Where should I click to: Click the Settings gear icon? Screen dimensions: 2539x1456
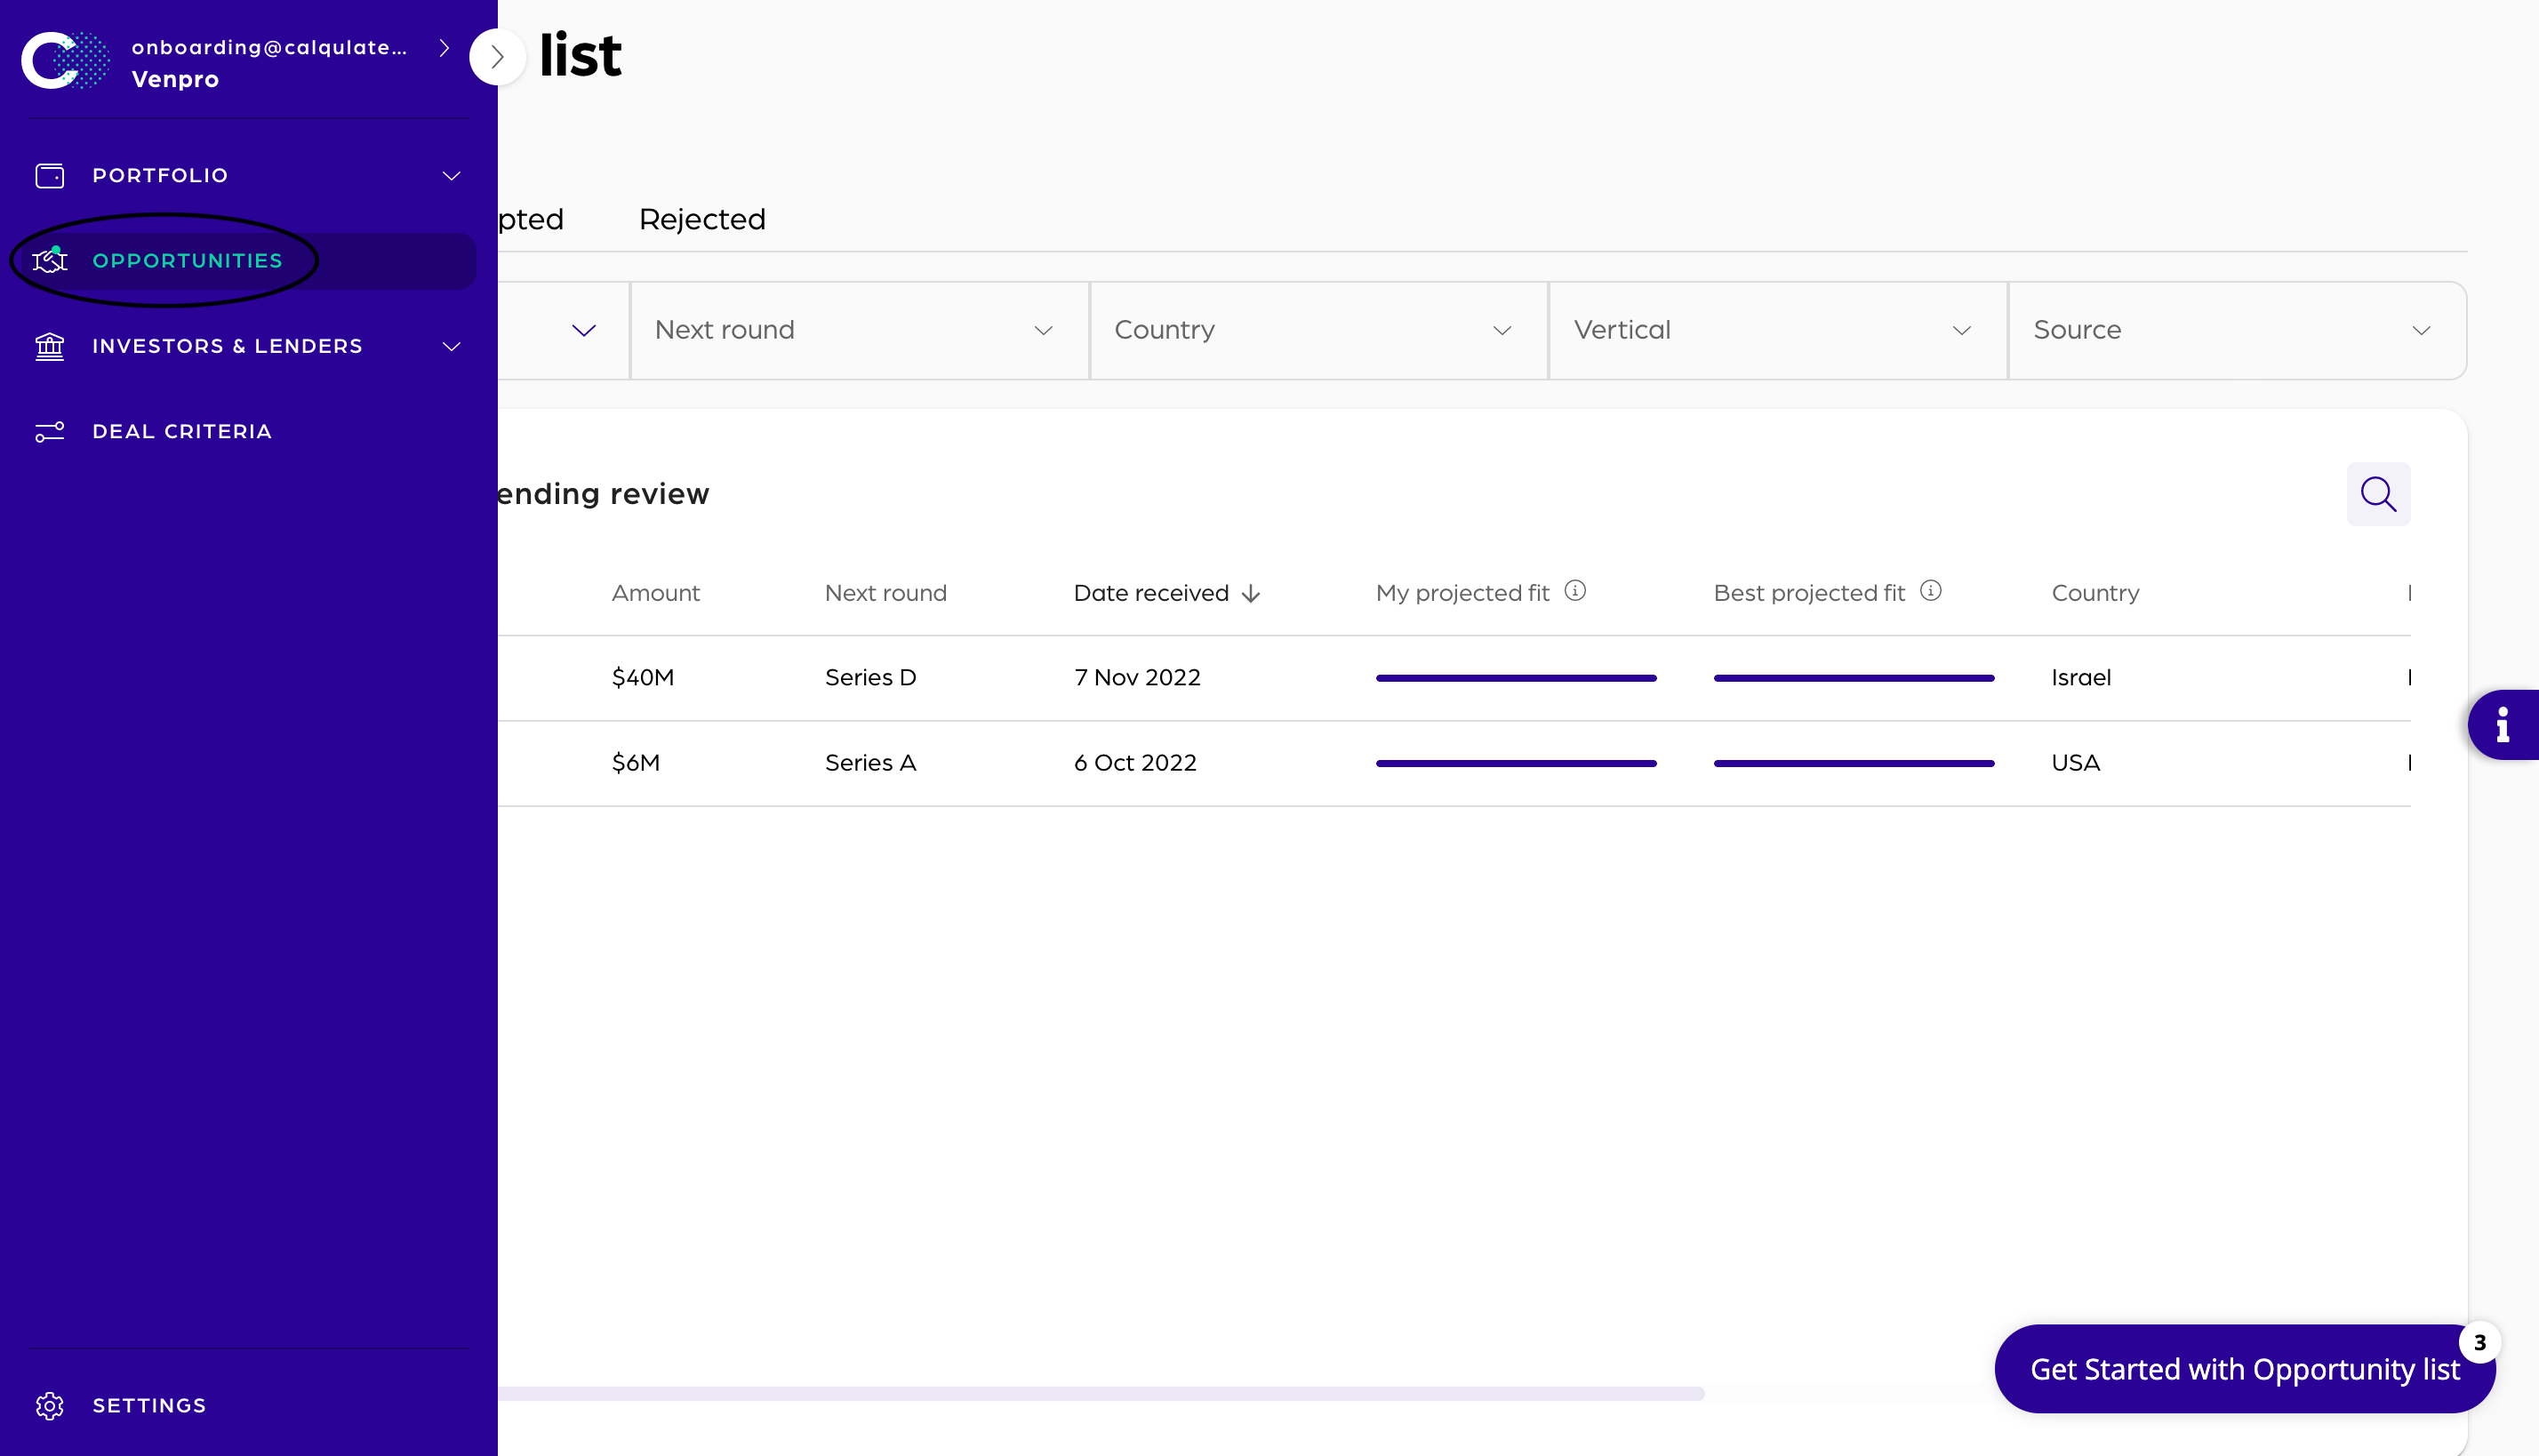pyautogui.click(x=49, y=1405)
